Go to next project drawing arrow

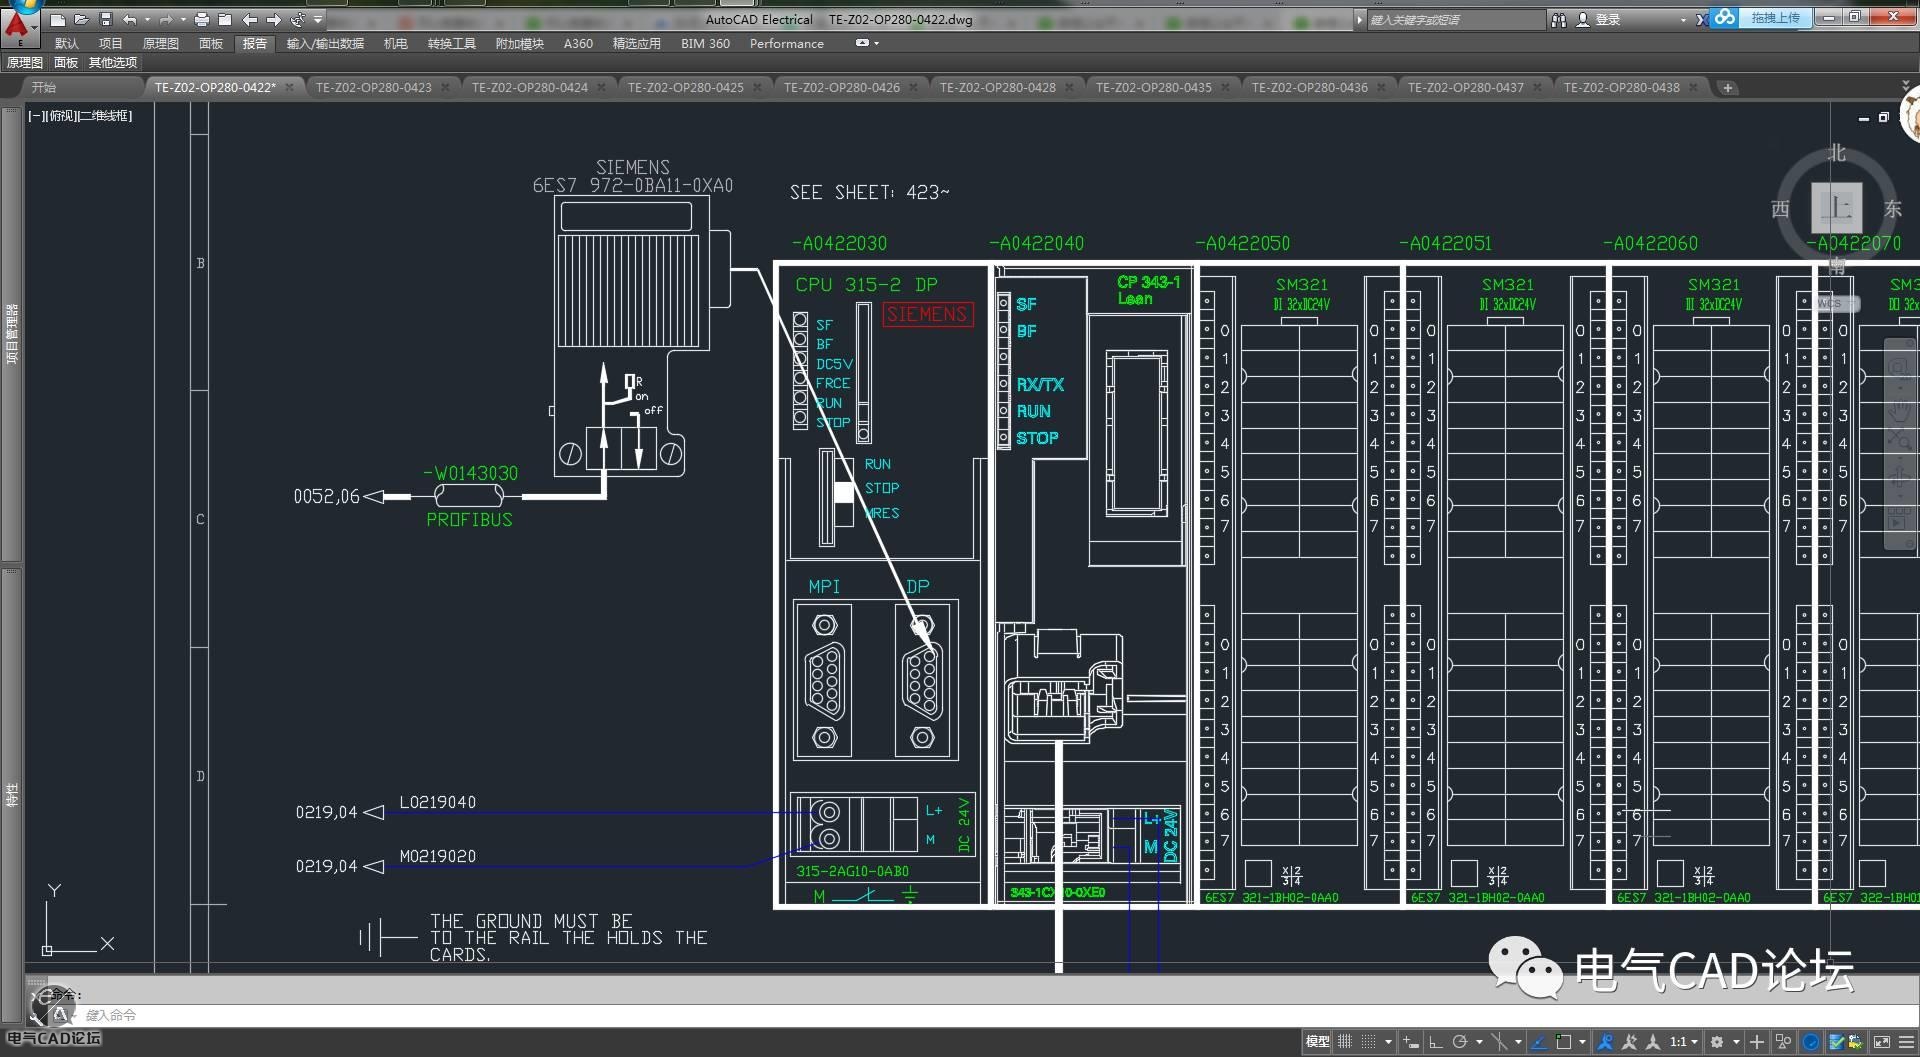[x=273, y=19]
